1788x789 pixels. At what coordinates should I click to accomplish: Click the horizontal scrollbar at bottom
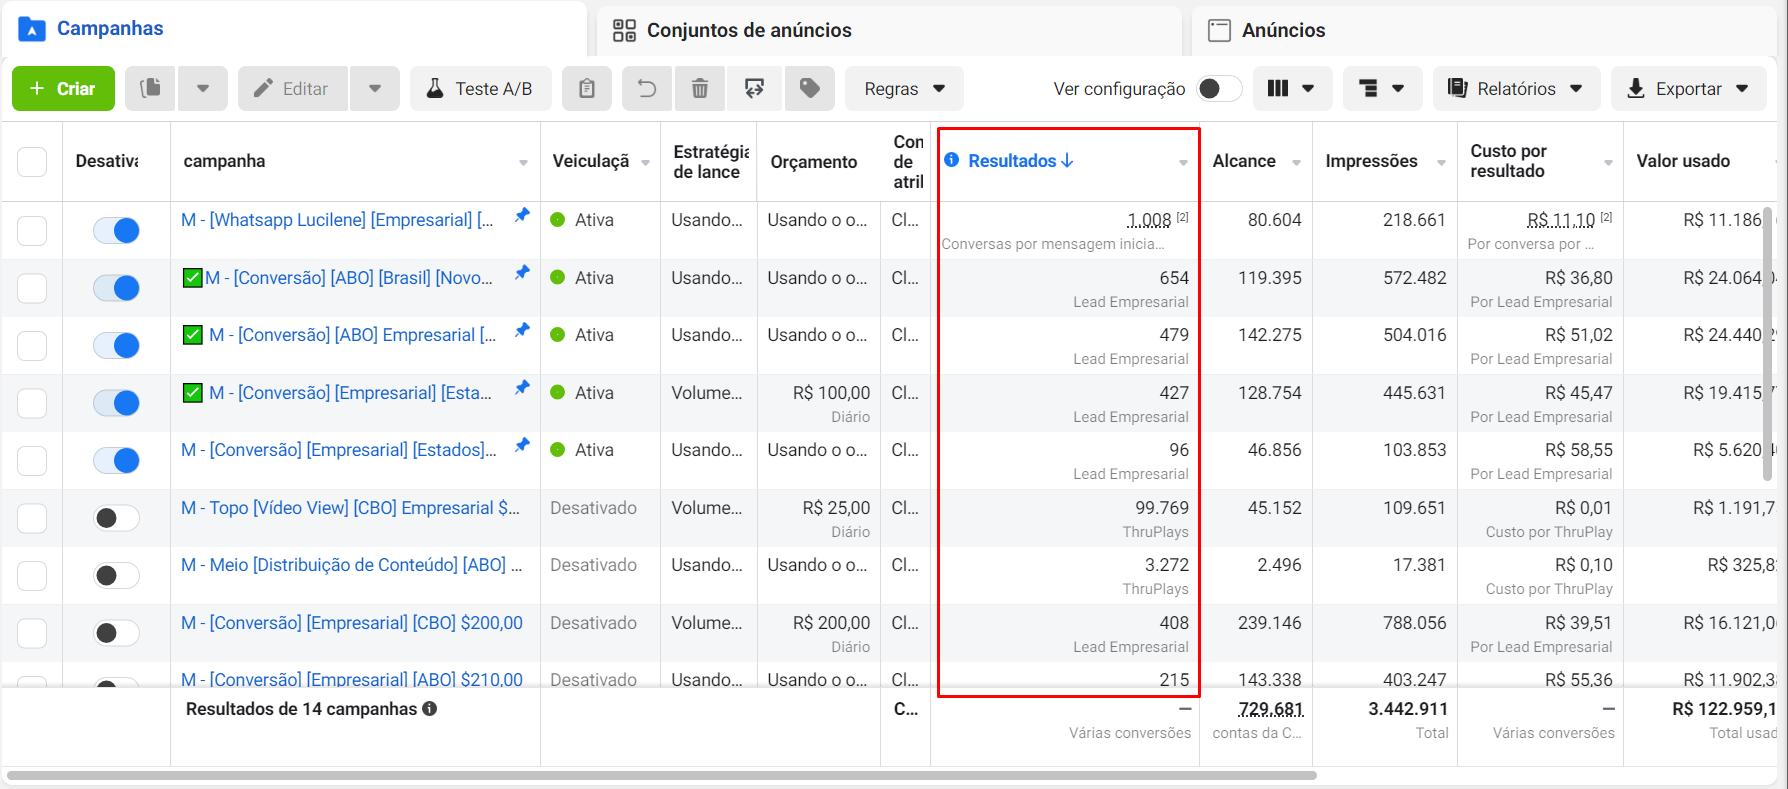pyautogui.click(x=661, y=775)
